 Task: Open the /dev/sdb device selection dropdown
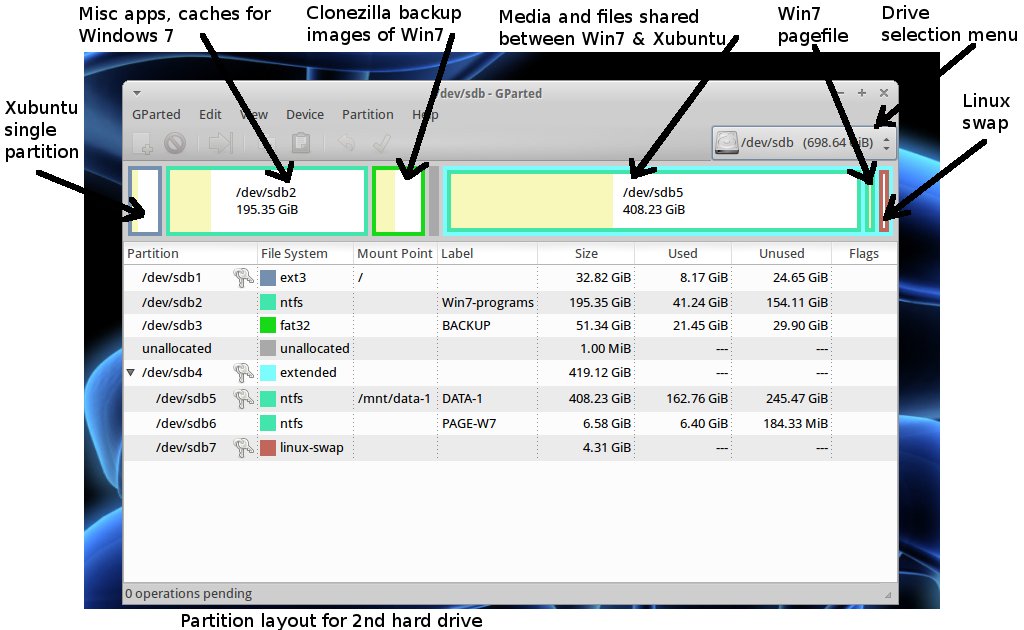(802, 142)
